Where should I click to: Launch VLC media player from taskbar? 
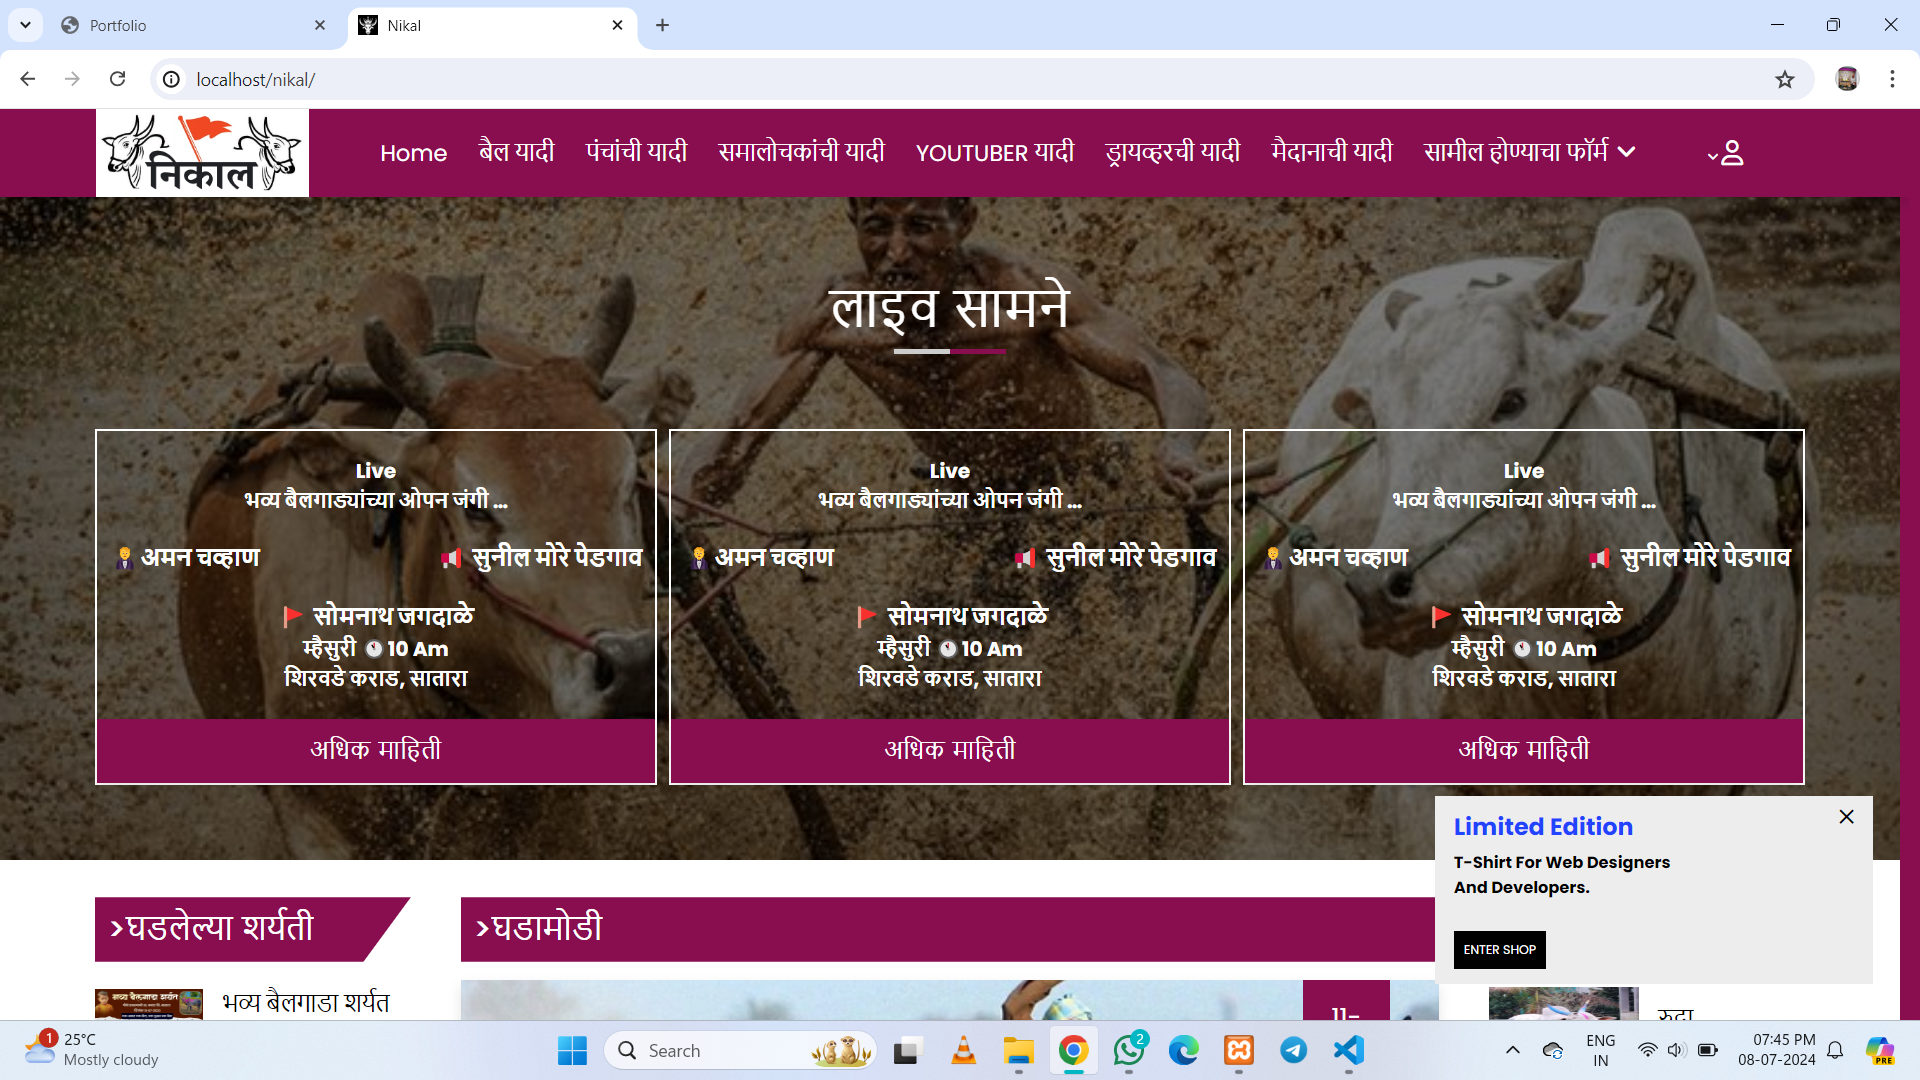pyautogui.click(x=963, y=1050)
